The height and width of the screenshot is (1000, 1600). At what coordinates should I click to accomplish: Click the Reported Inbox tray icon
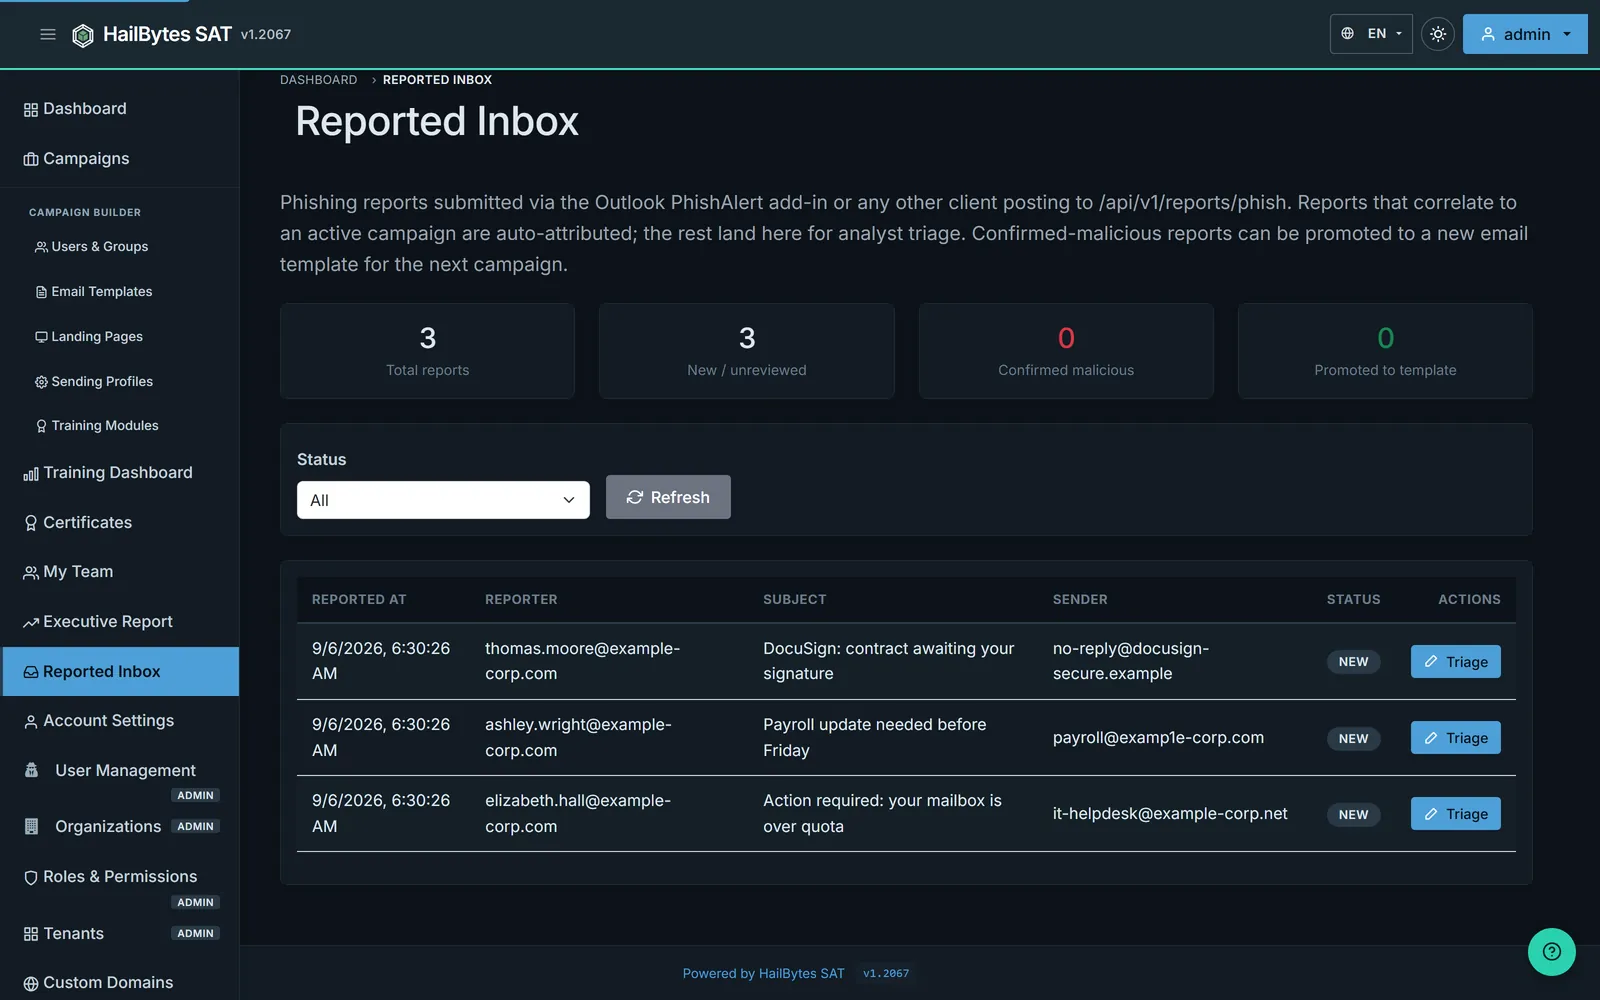(x=31, y=673)
